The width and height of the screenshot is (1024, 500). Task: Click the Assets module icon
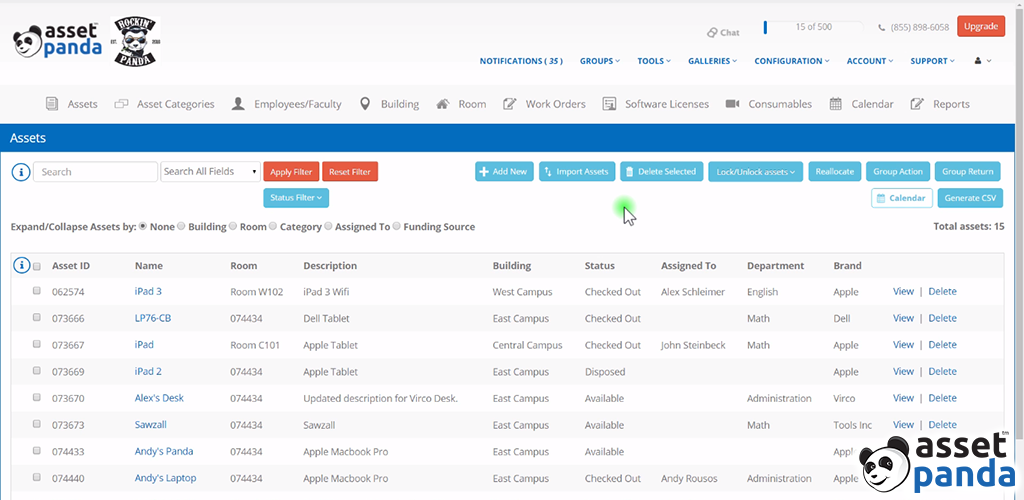click(53, 104)
